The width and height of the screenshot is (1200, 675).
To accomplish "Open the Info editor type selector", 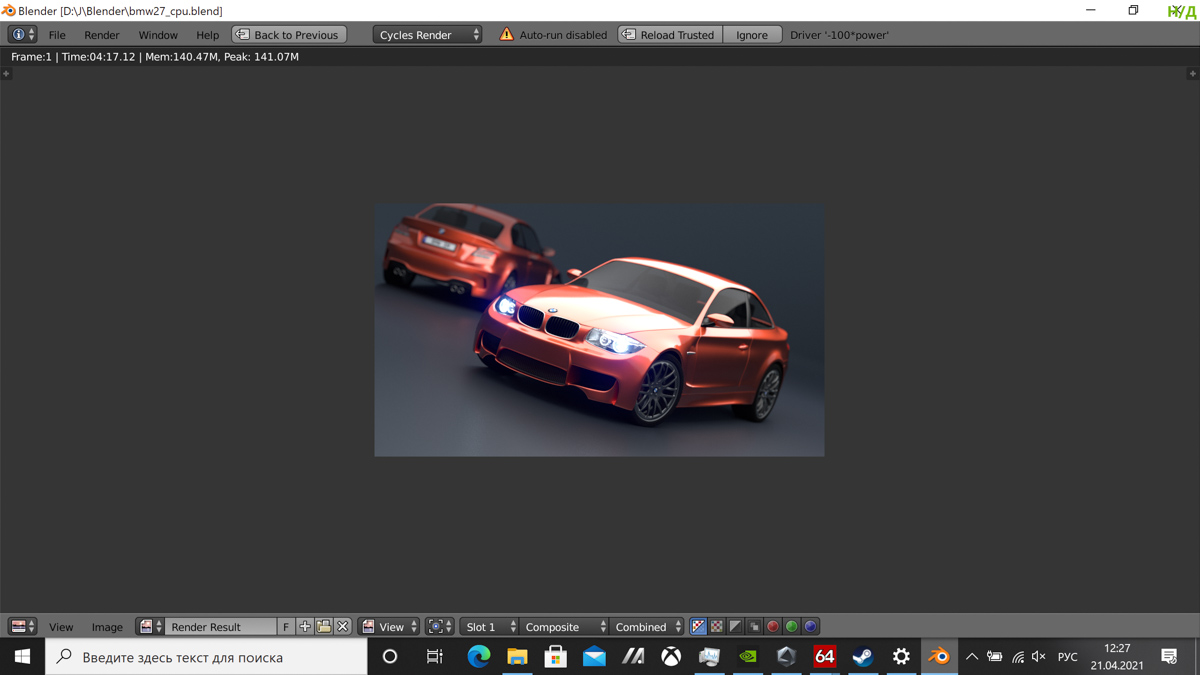I will [x=22, y=34].
